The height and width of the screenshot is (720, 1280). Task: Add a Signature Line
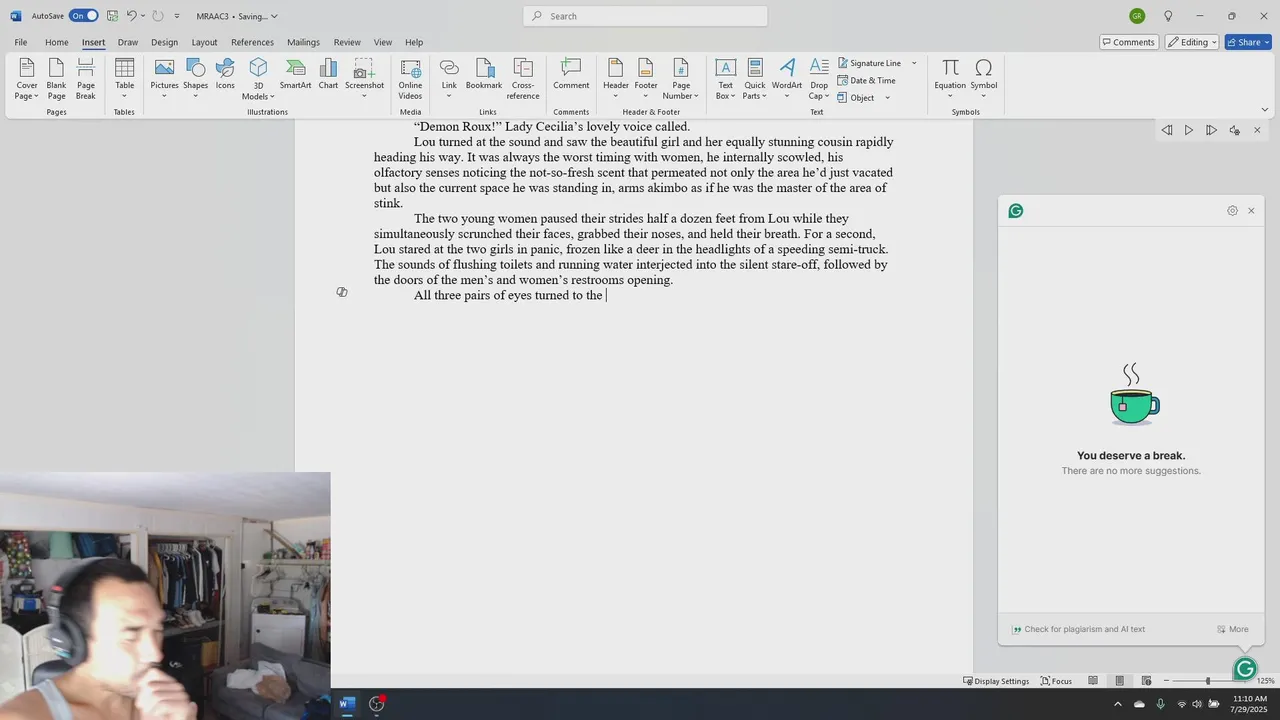point(869,63)
